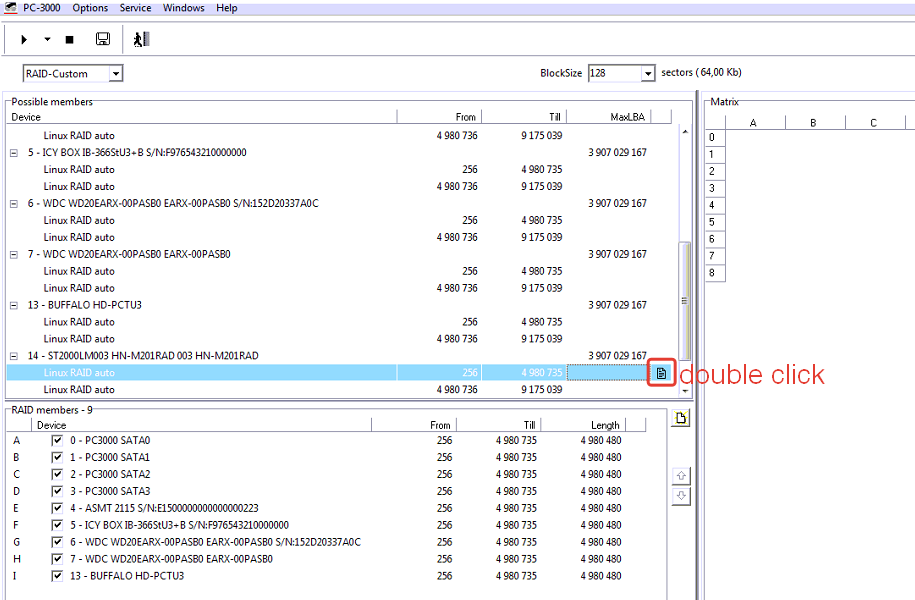The height and width of the screenshot is (600, 915).
Task: Collapse device 5 - ICY BOX IB-366StU3+B
Action: pos(14,153)
